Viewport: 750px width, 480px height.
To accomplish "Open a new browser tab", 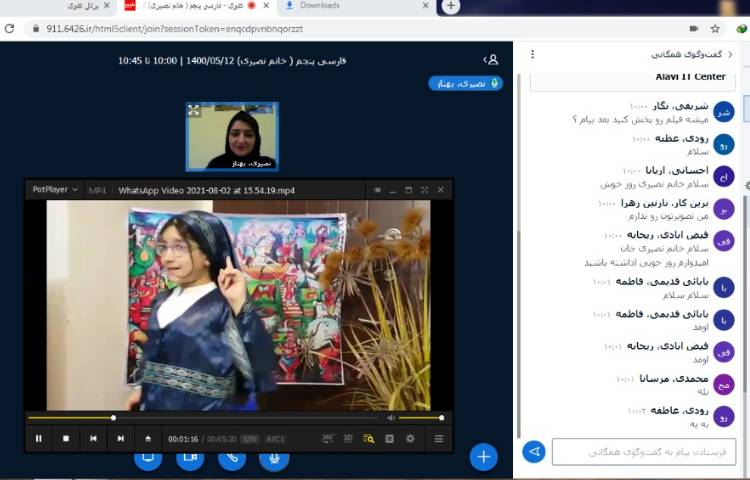I will click(x=451, y=6).
